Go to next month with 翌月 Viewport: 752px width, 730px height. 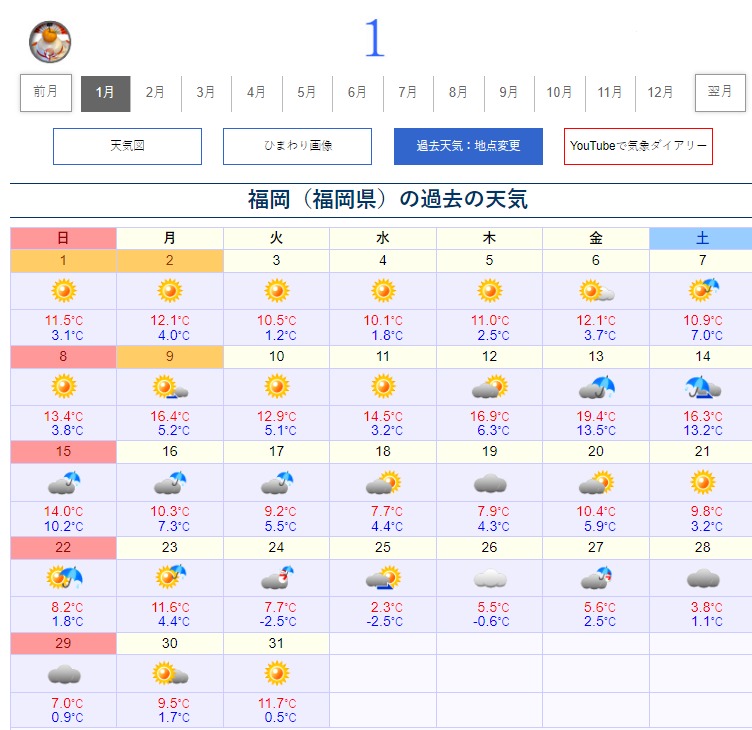(720, 93)
